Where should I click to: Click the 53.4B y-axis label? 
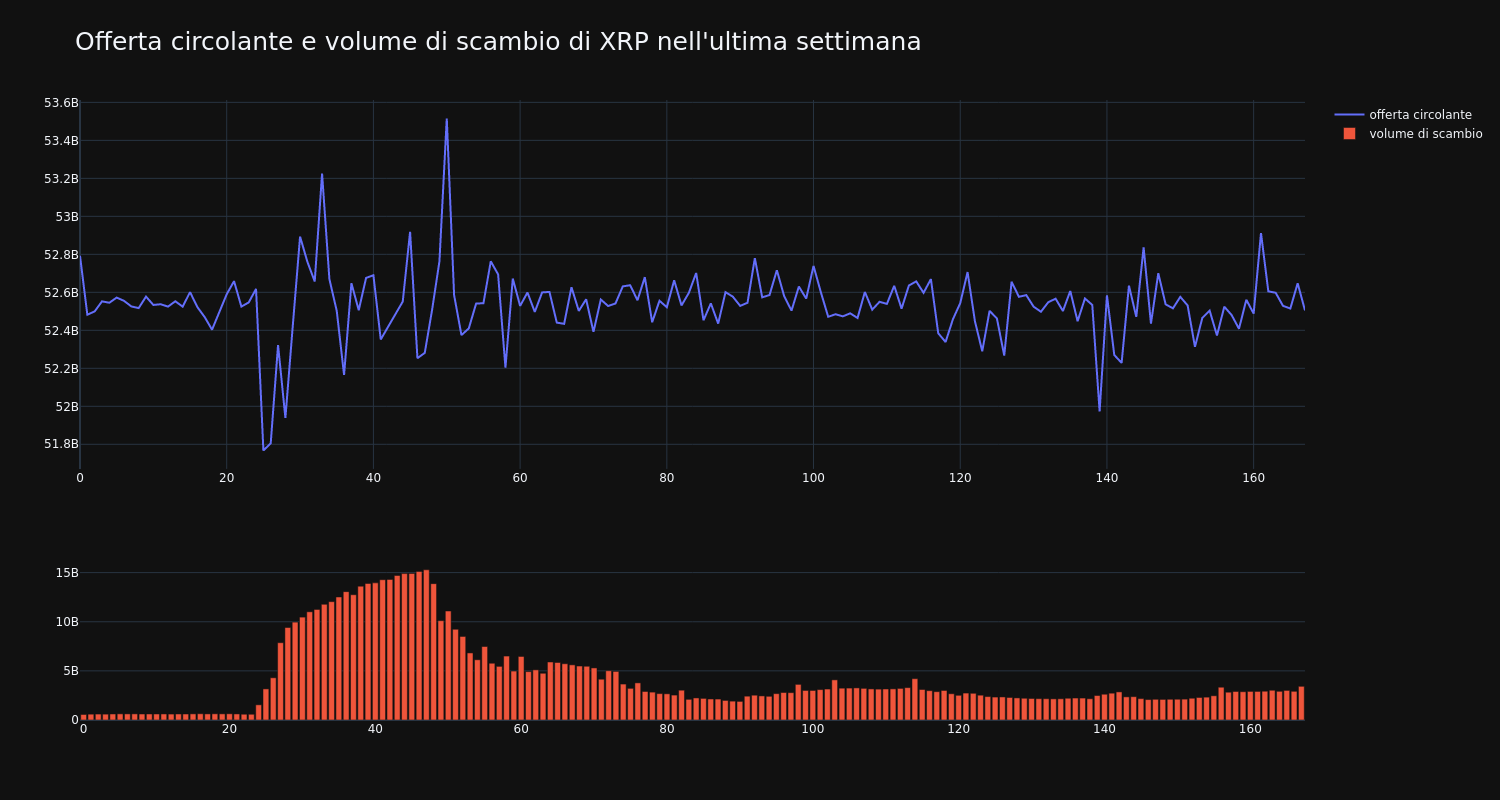[61, 140]
